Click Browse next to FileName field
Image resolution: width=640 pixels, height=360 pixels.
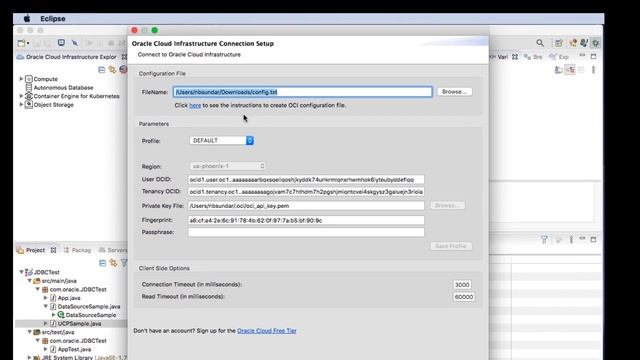click(454, 92)
